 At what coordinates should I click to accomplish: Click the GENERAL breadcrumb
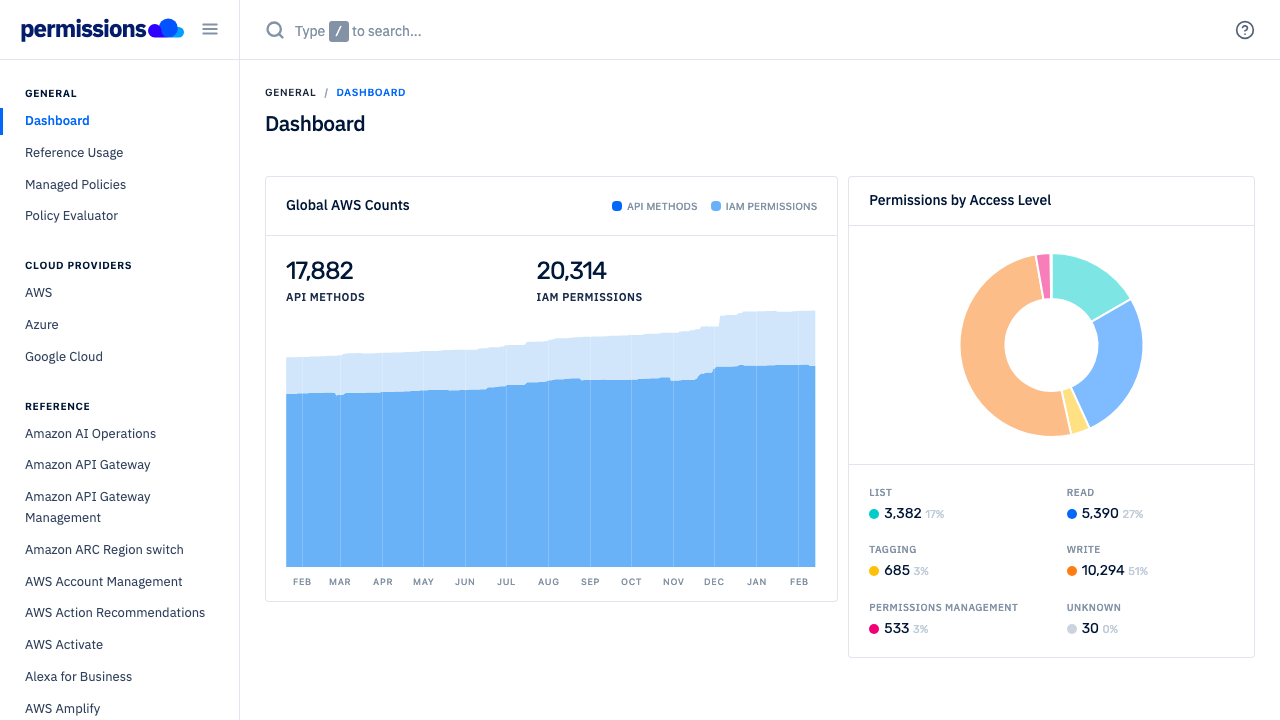tap(290, 92)
